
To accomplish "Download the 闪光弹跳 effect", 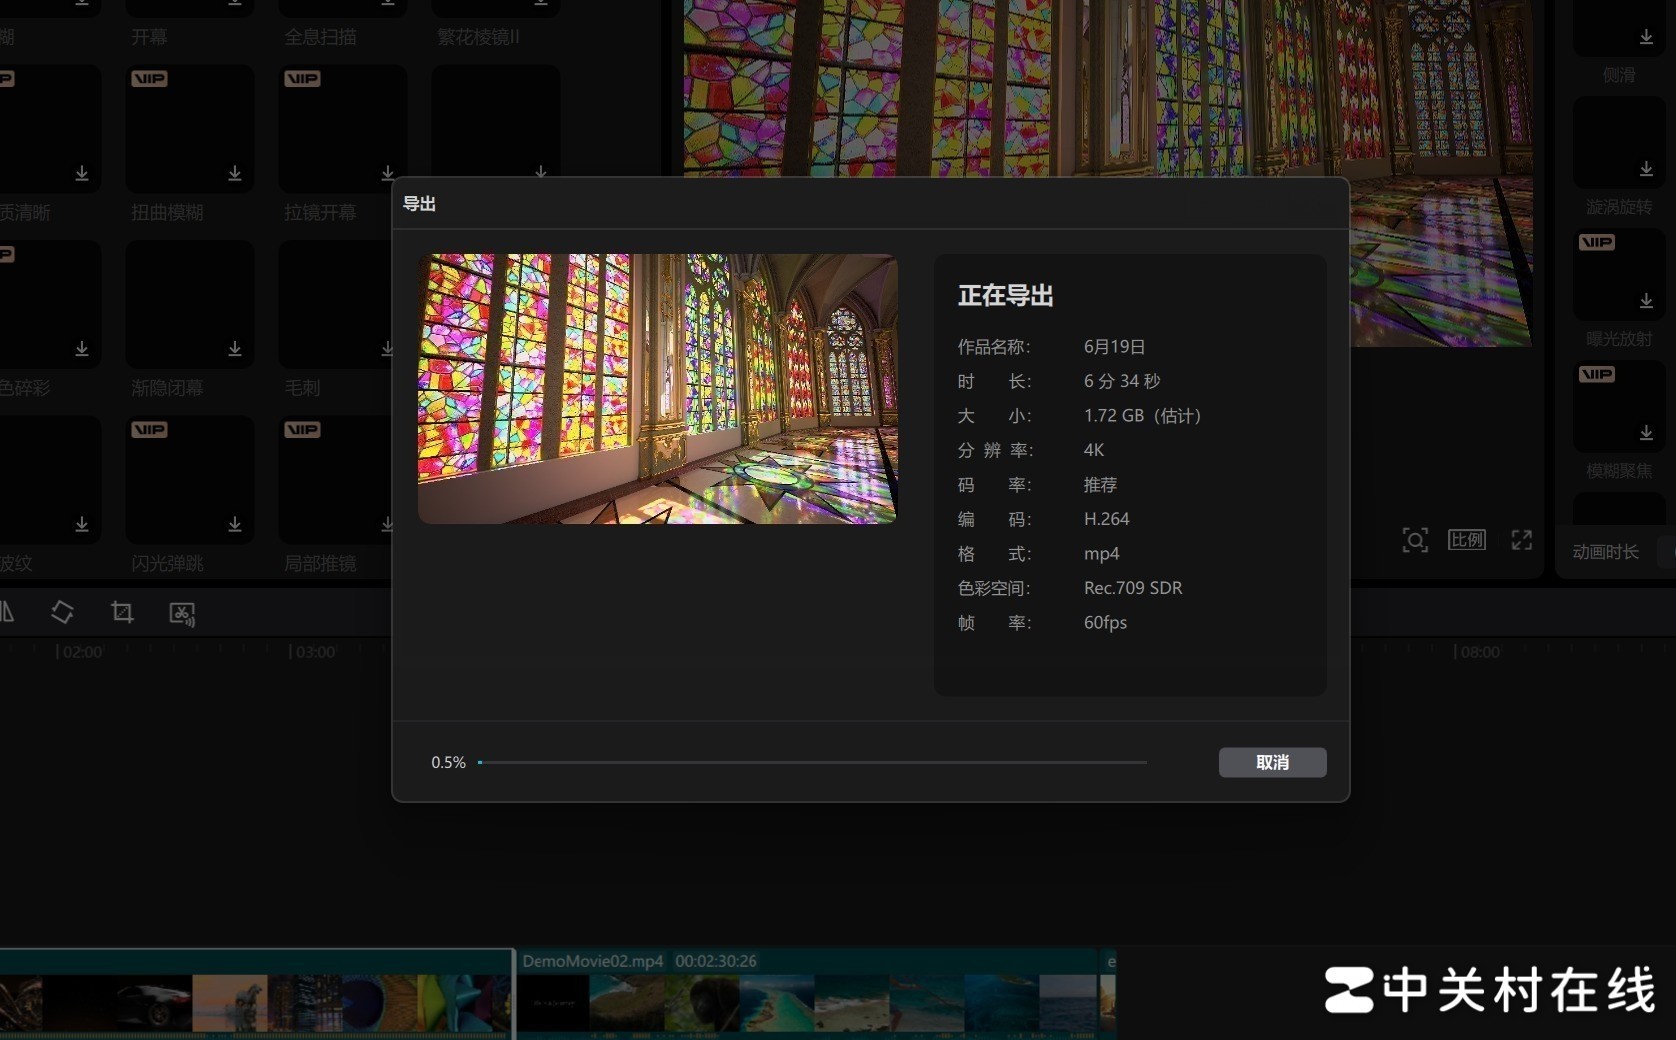I will (234, 525).
